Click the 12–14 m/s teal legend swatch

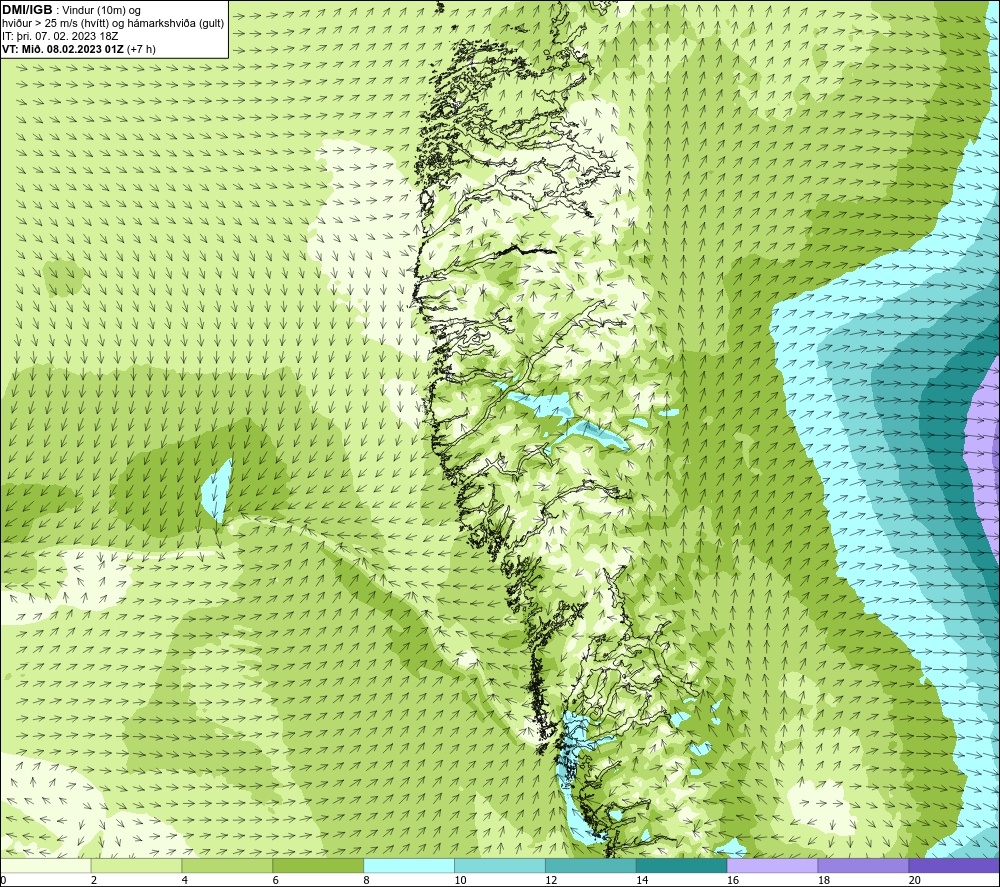coord(591,866)
